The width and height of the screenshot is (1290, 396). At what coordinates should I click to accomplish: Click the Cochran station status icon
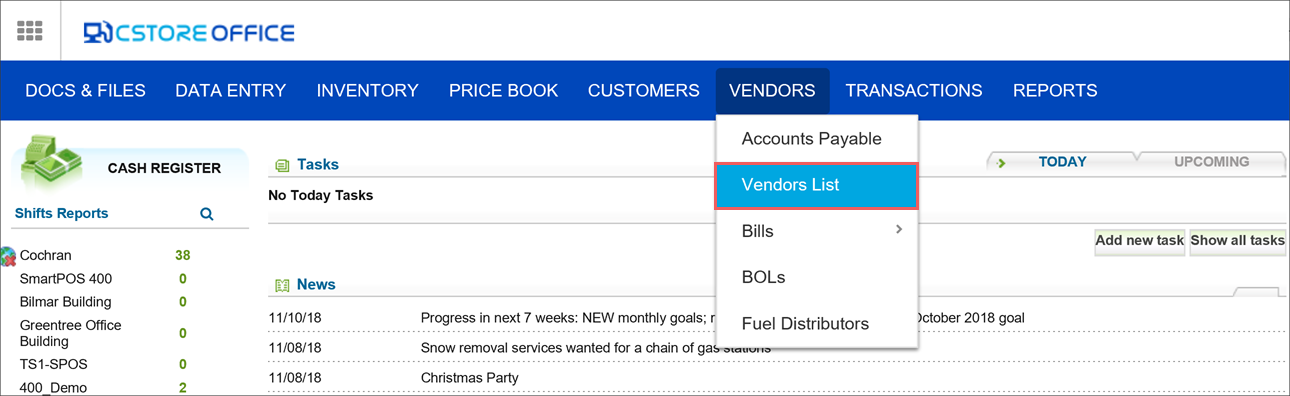click(8, 256)
